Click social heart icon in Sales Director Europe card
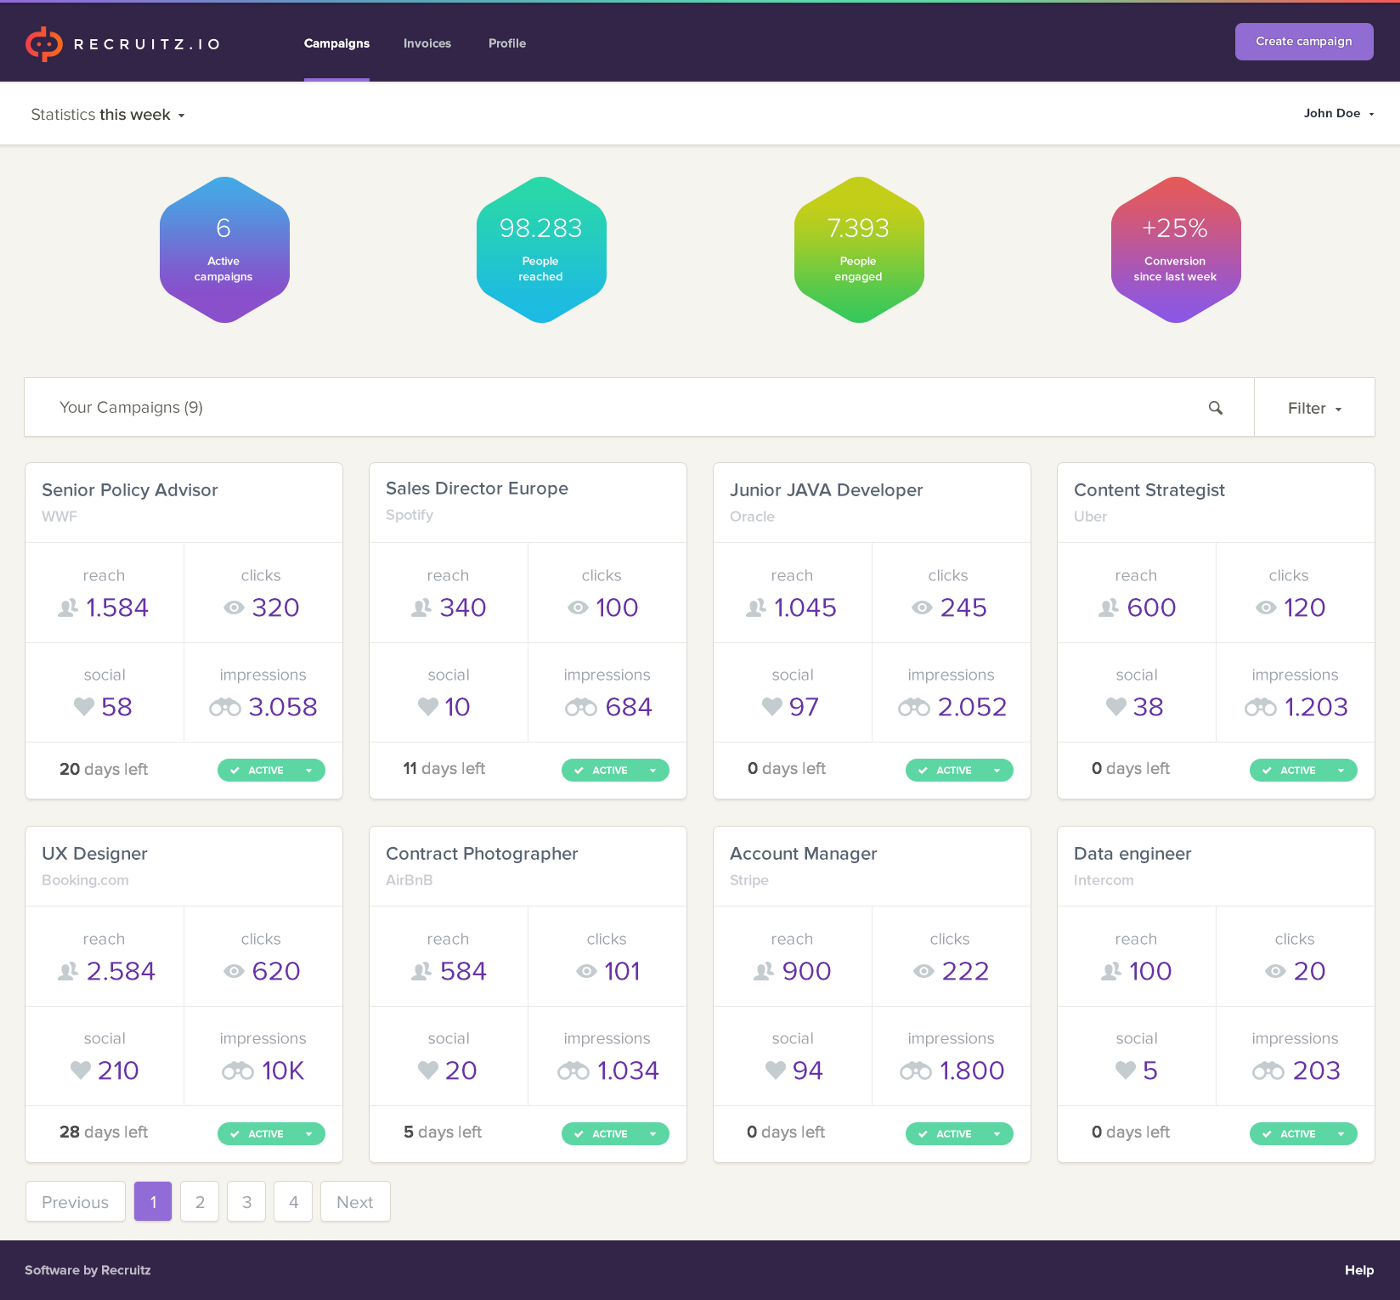 tap(428, 707)
